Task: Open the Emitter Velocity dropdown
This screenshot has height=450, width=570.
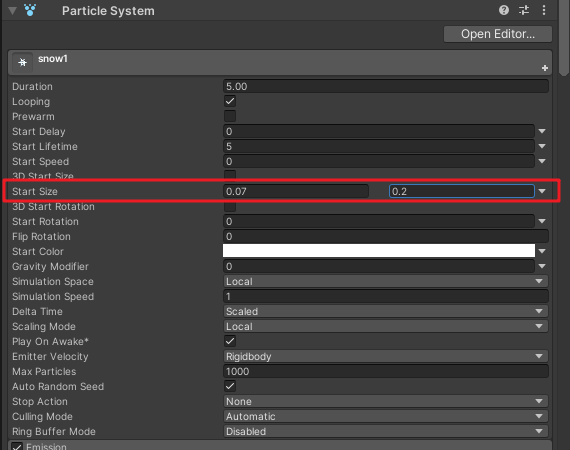Action: point(386,356)
